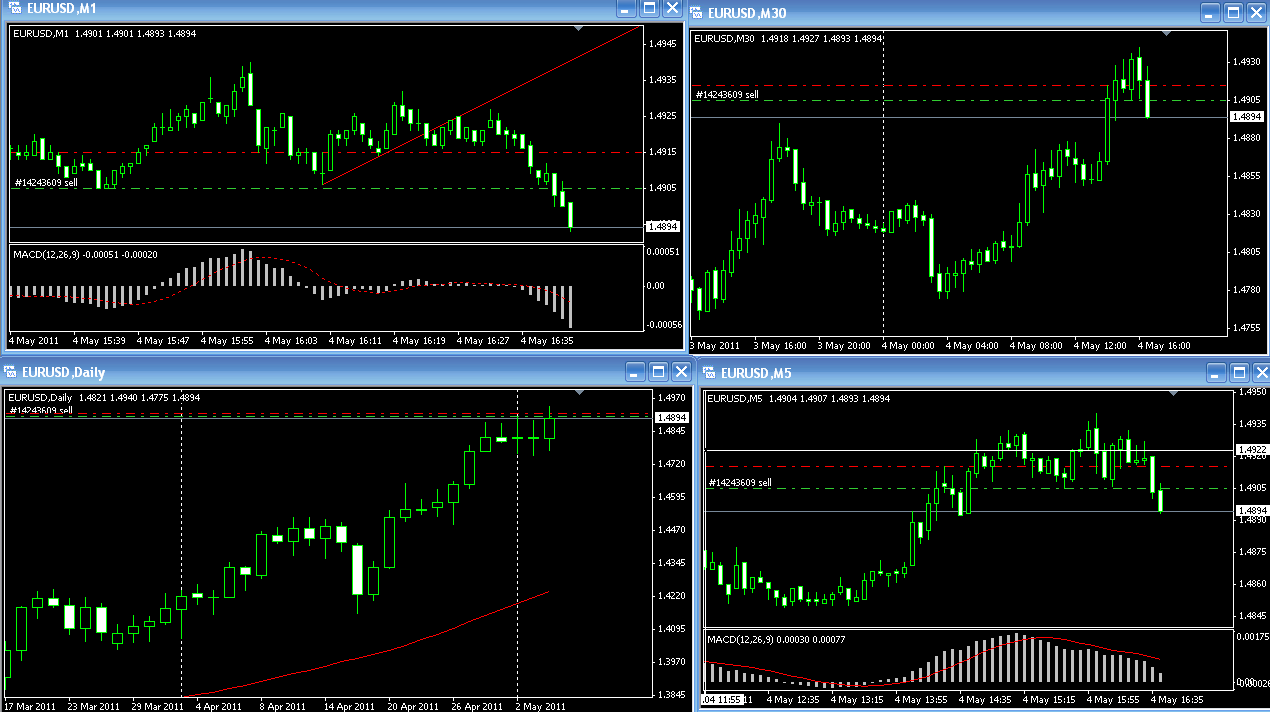The width and height of the screenshot is (1270, 712).
Task: Click the EURUSD,M5 window chart icon
Action: [x=710, y=374]
